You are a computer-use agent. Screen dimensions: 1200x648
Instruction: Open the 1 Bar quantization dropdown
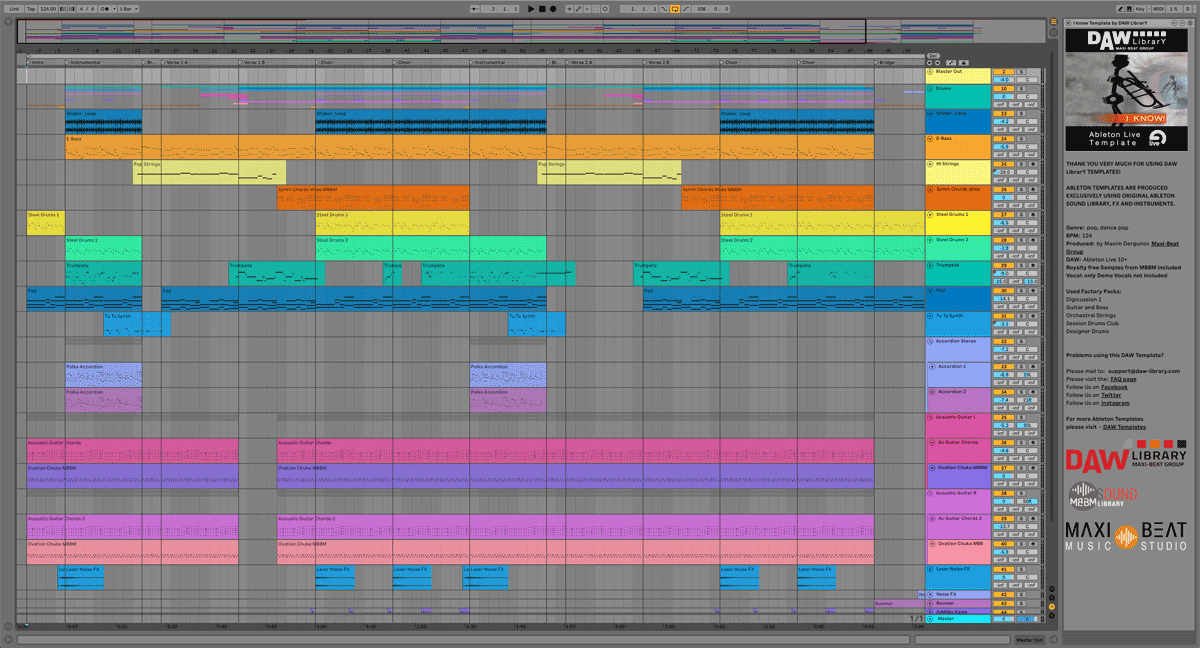click(x=128, y=8)
